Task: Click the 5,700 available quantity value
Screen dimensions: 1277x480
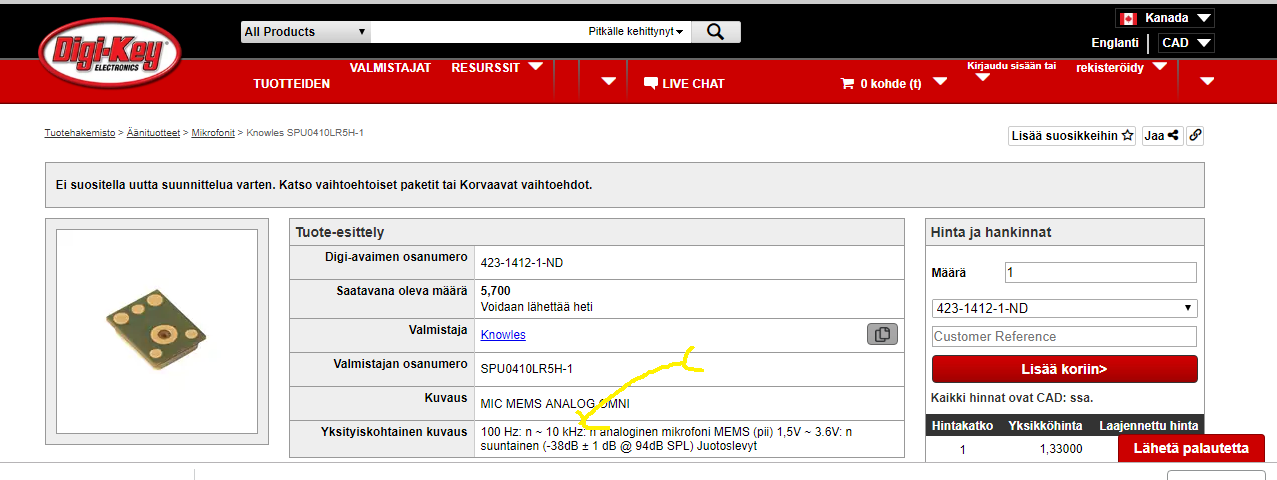Action: point(497,291)
